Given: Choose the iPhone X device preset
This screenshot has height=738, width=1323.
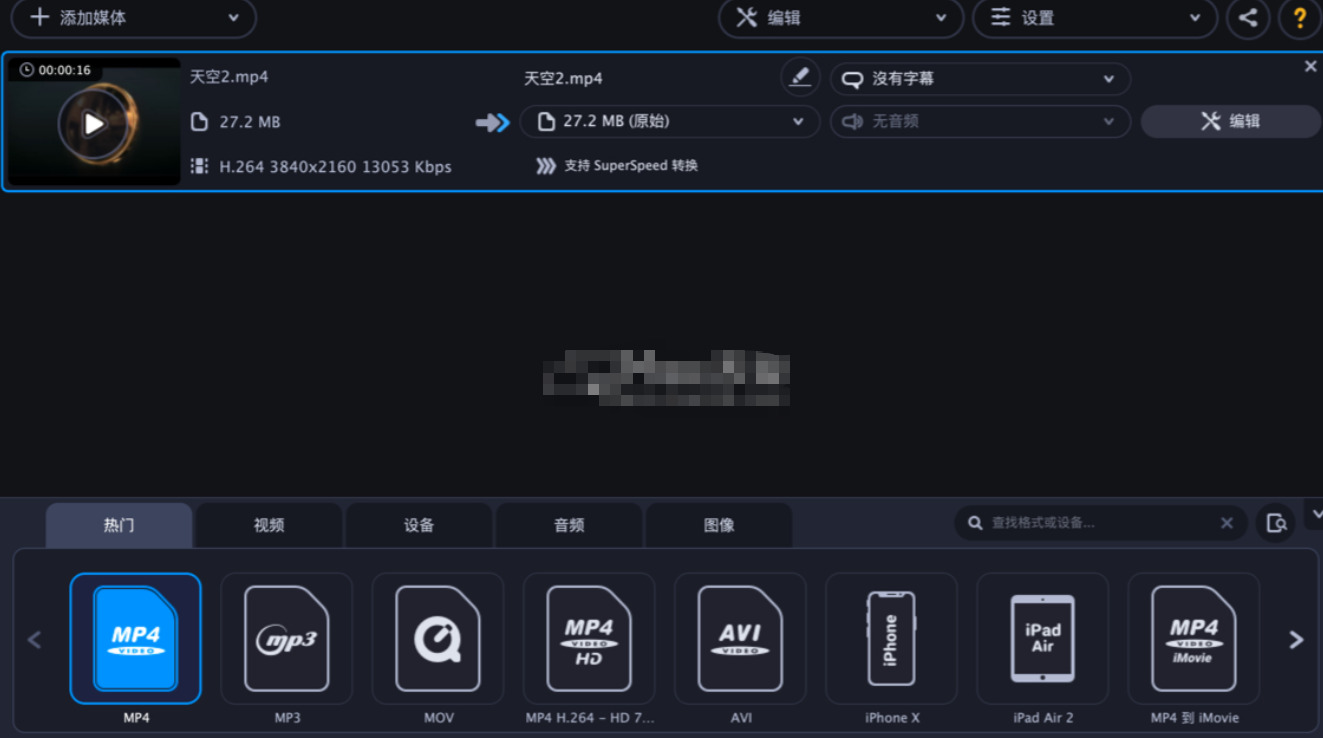Looking at the screenshot, I should coord(892,639).
